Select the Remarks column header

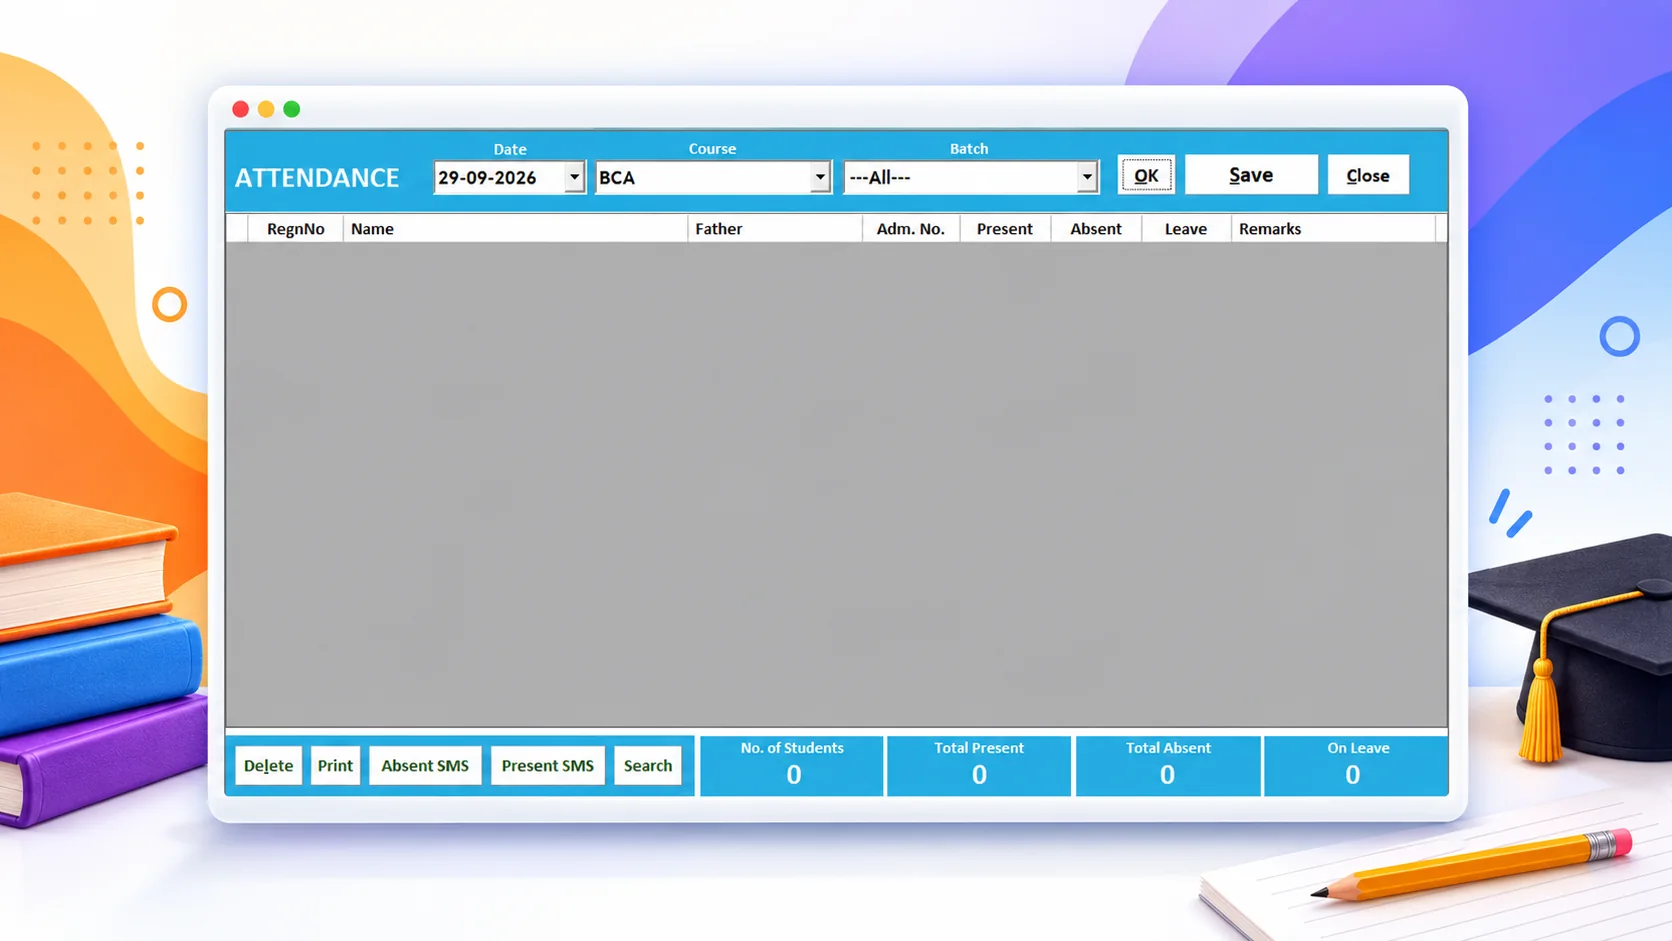[1333, 229]
